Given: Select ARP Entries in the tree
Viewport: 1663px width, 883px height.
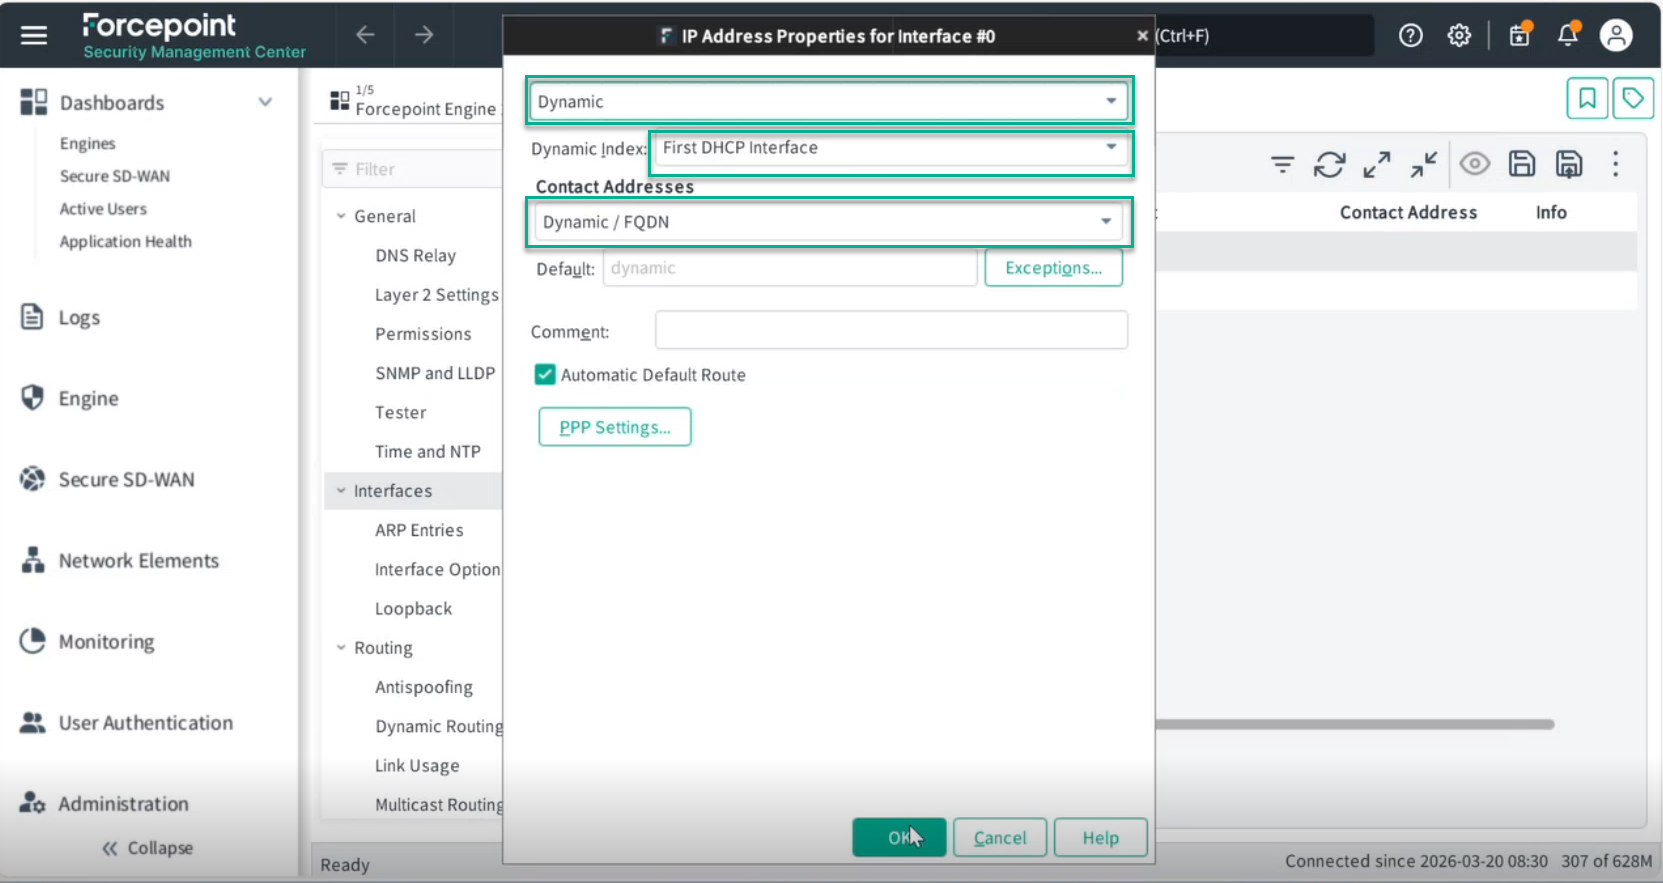Looking at the screenshot, I should tap(419, 530).
